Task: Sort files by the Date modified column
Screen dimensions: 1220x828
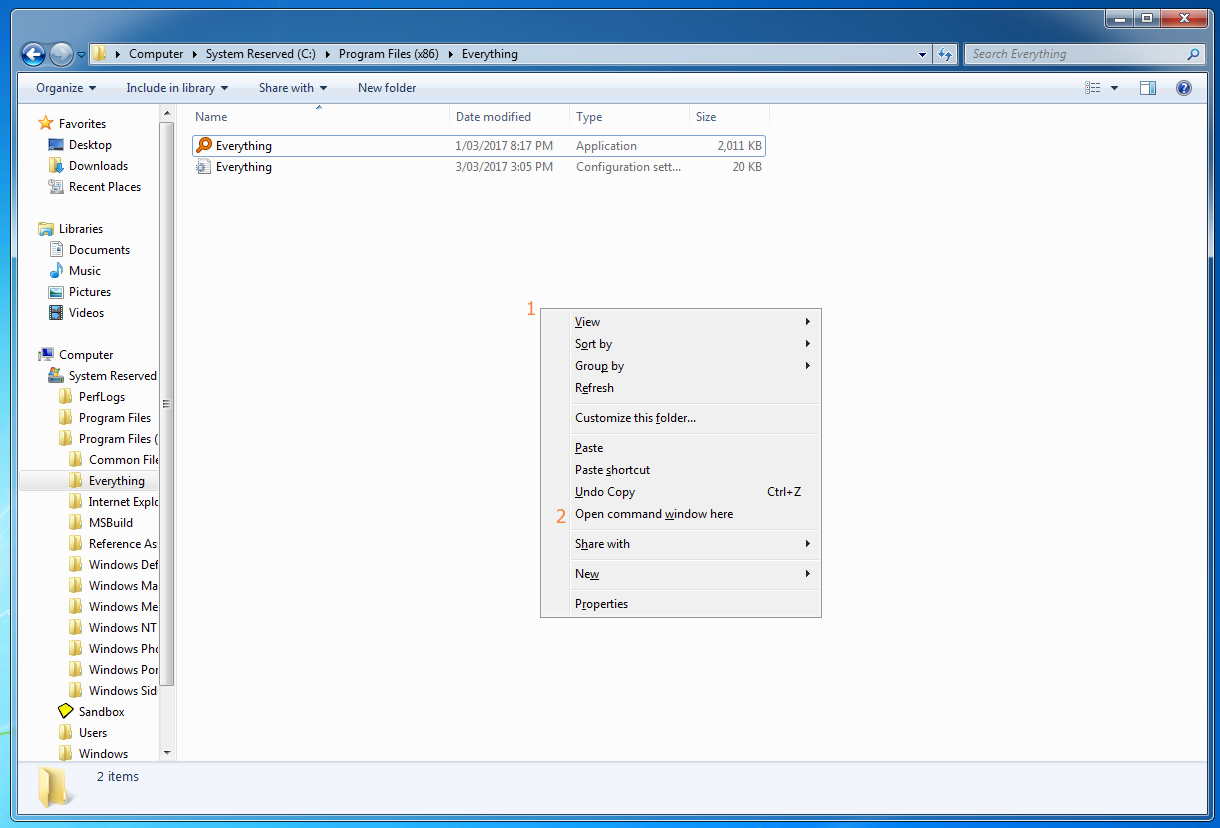Action: point(509,117)
